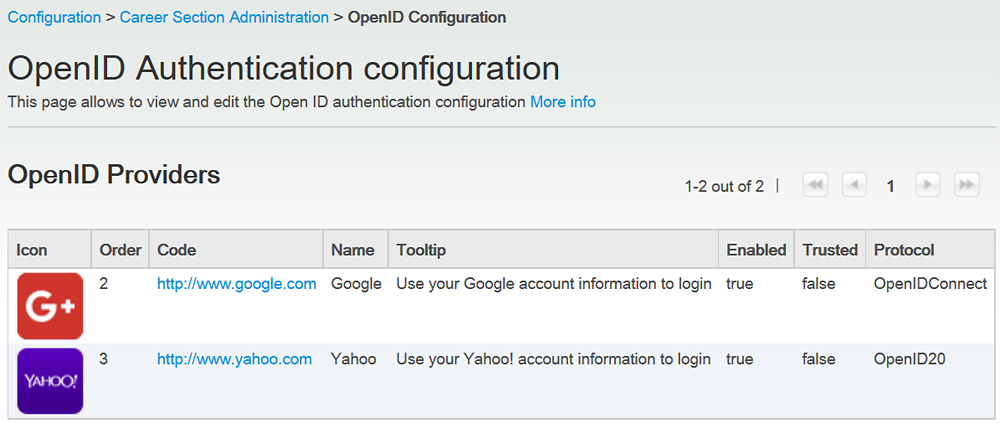Click the Tooltip column header
This screenshot has width=1000, height=423.
pyautogui.click(x=421, y=250)
